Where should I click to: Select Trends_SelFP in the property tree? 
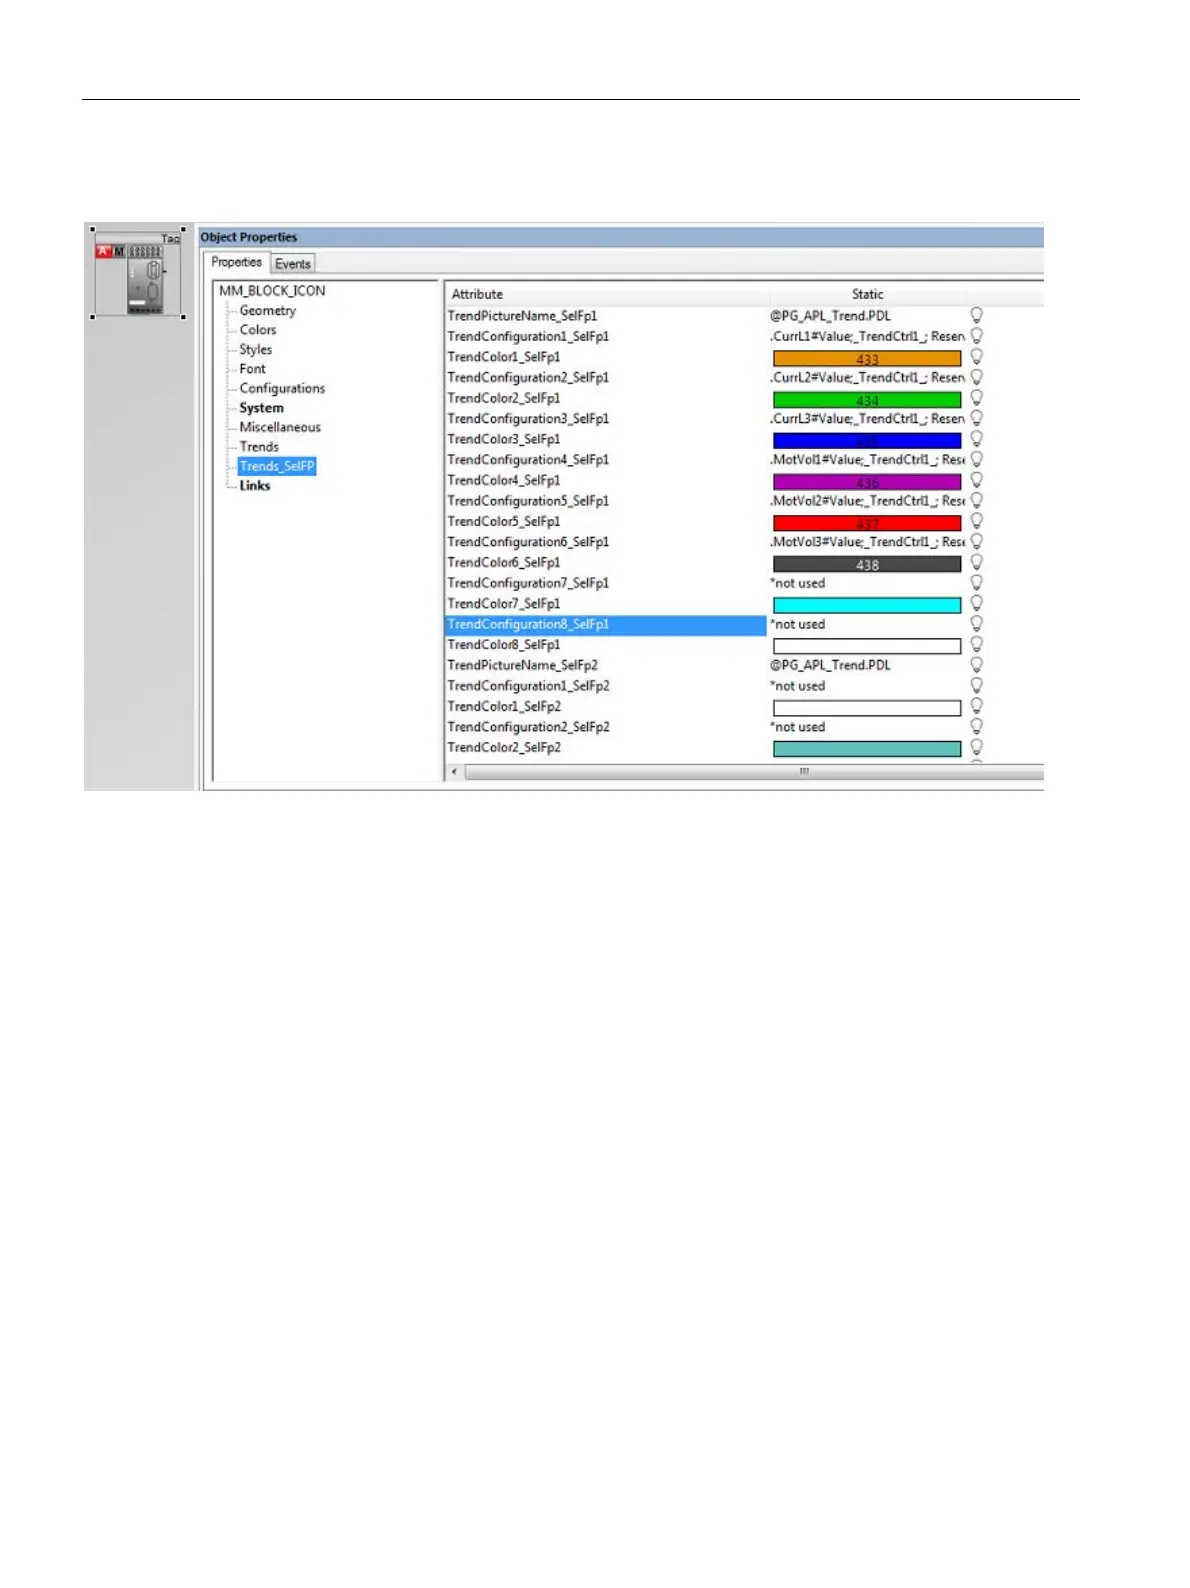[277, 466]
